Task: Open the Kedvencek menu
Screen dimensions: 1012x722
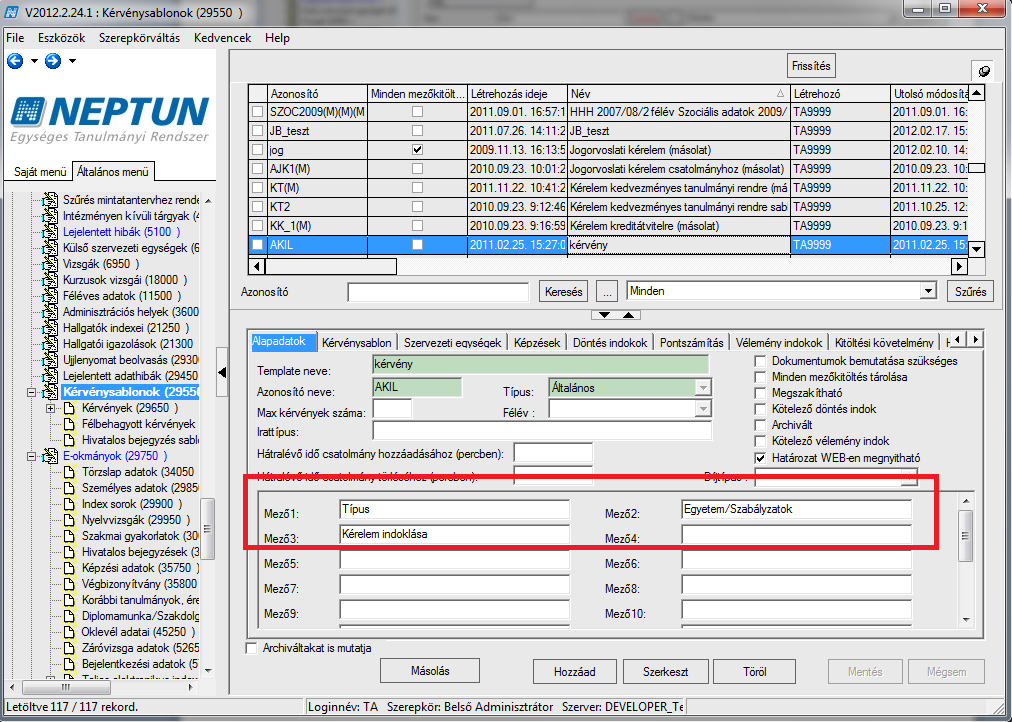Action: click(222, 38)
